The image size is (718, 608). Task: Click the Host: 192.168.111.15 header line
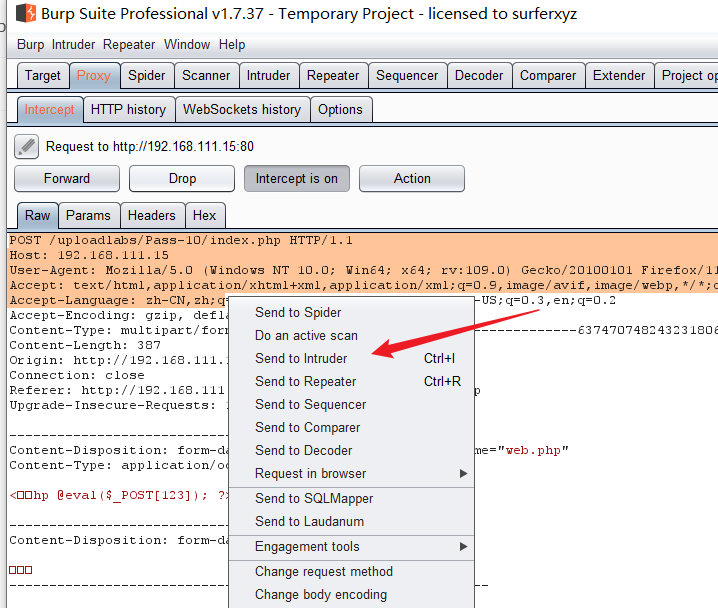(89, 255)
